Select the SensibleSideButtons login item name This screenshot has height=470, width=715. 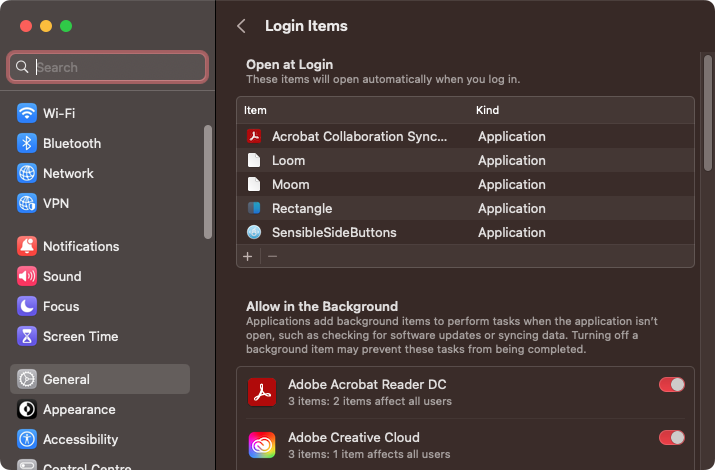coord(334,232)
